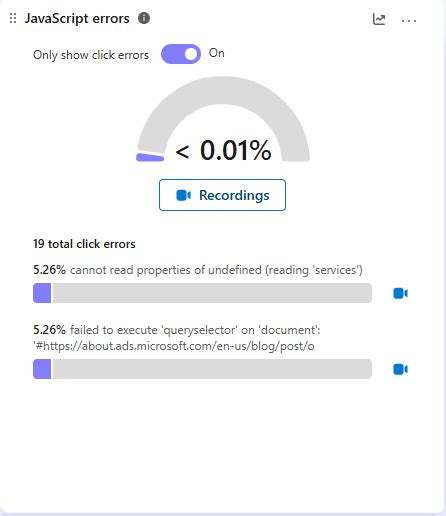The image size is (446, 516).
Task: Turn off Only show click errors switch
Action: coord(181,54)
